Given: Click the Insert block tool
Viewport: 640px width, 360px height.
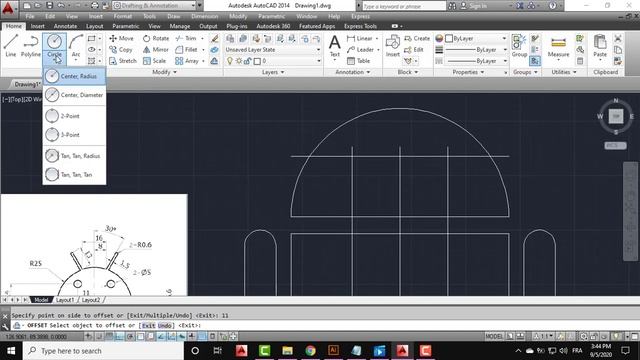Looking at the screenshot, I should click(x=393, y=46).
